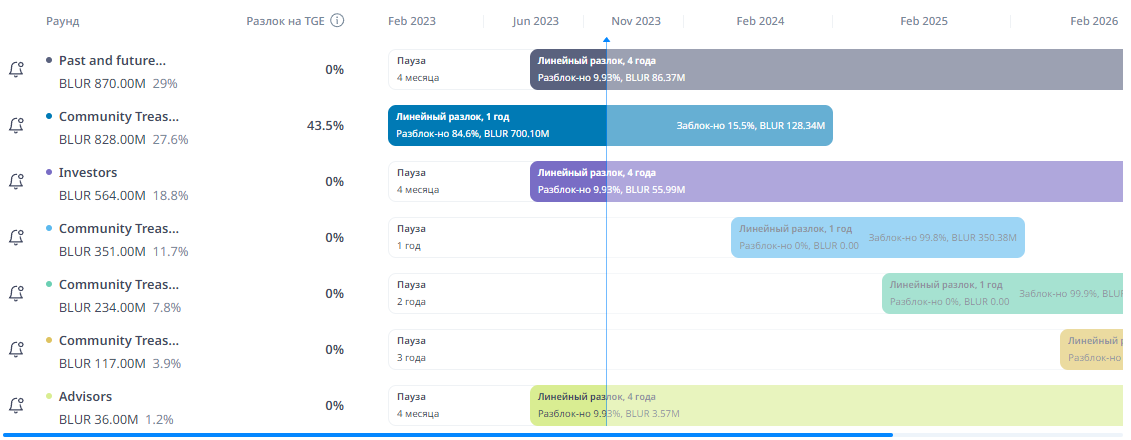
Task: Click the vesting bar showing BLUR 3.57M unlocked
Action: click(827, 405)
